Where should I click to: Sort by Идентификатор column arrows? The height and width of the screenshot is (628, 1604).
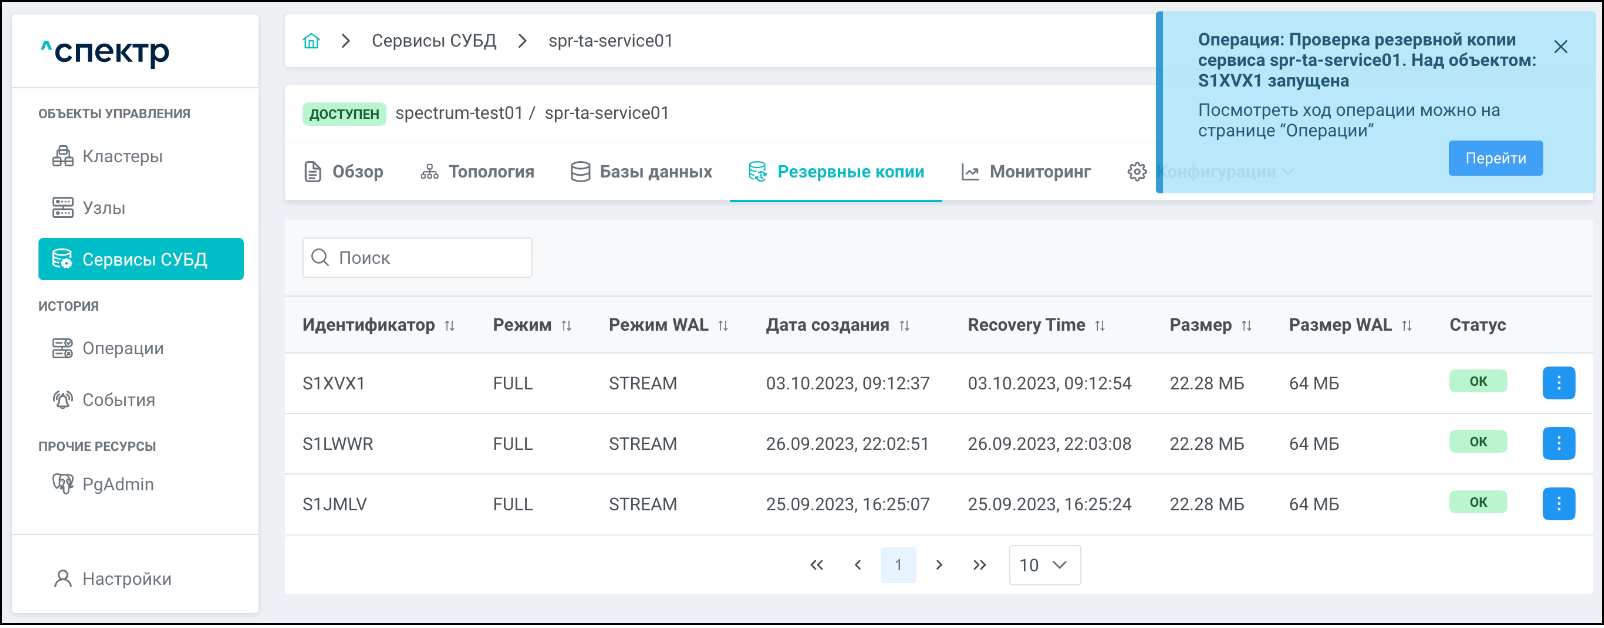click(x=450, y=326)
